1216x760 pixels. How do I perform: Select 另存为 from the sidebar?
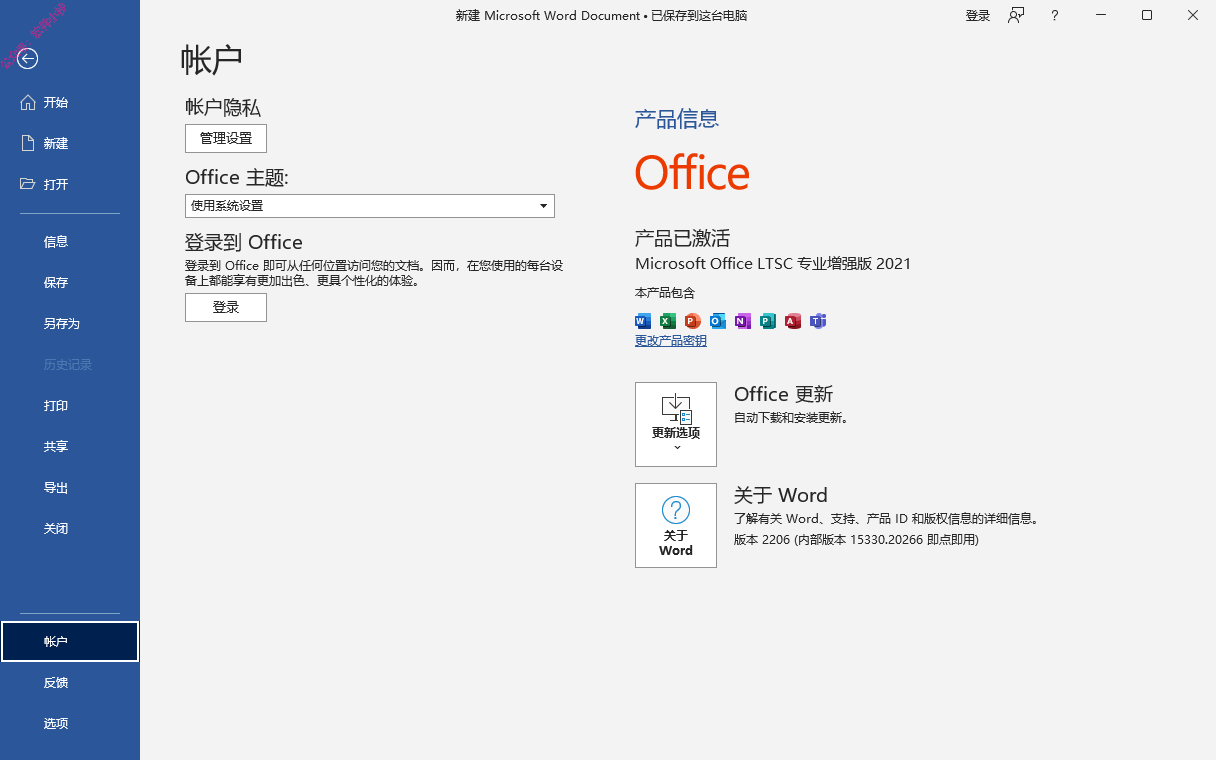tap(70, 323)
